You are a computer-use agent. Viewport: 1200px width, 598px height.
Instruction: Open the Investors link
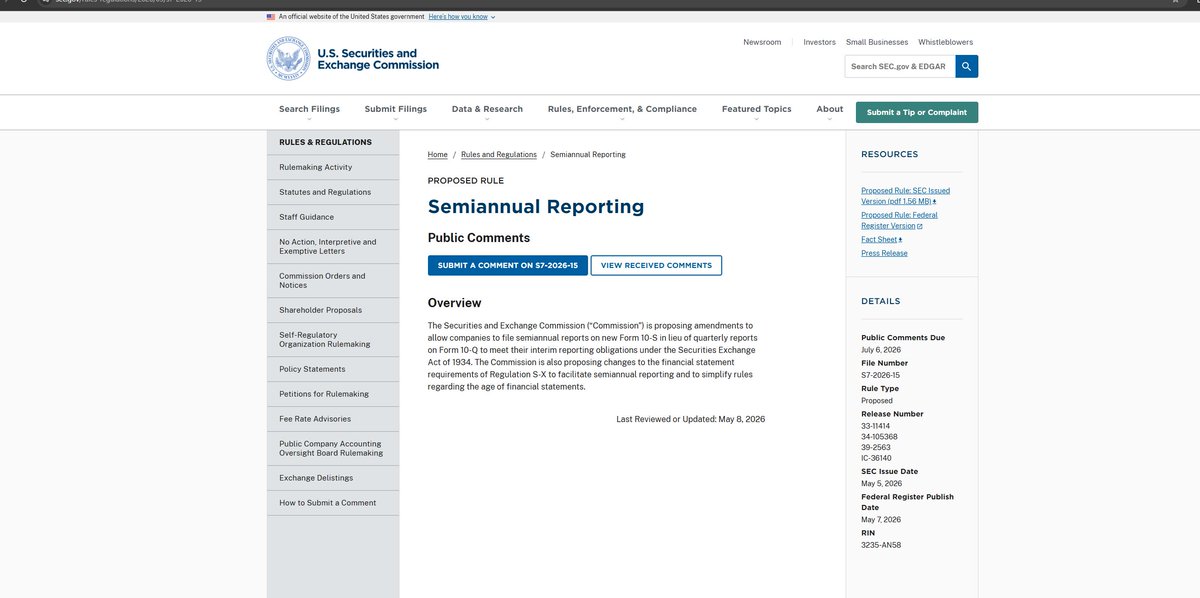coord(819,42)
